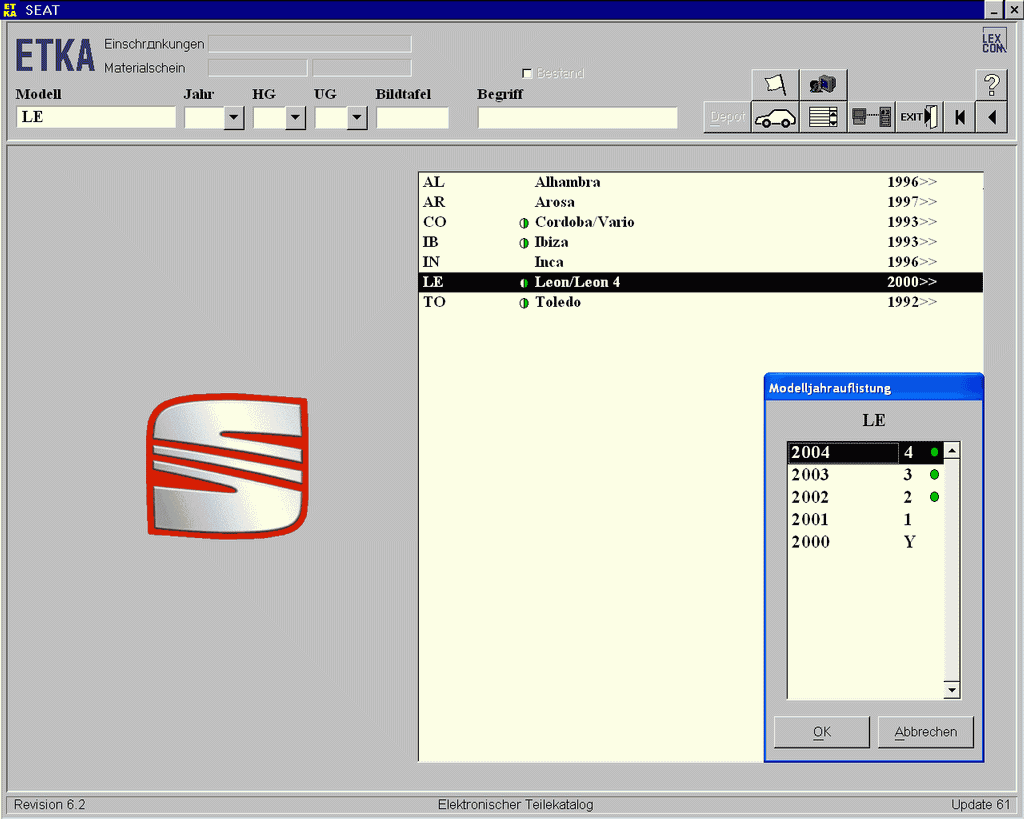
Task: Choose model year 2000 in the list
Action: [x=865, y=542]
